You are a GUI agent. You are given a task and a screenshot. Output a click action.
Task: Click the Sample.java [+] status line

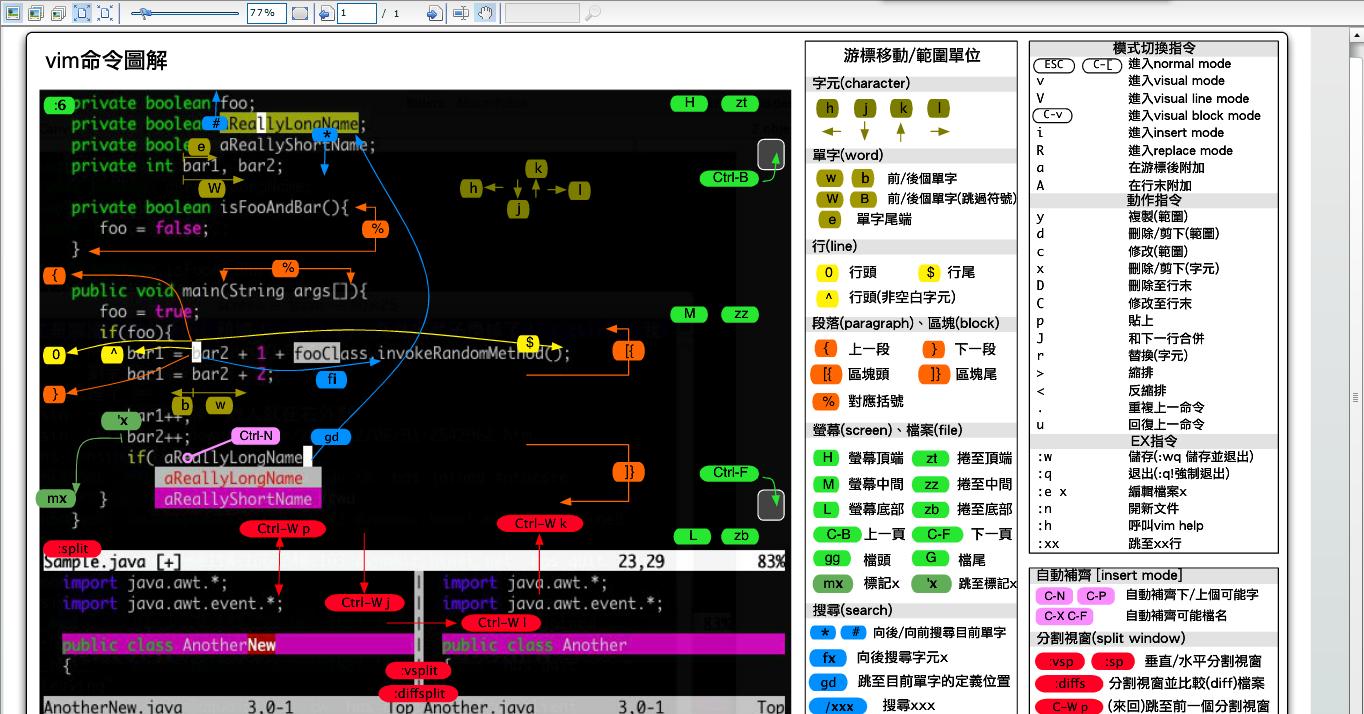413,562
